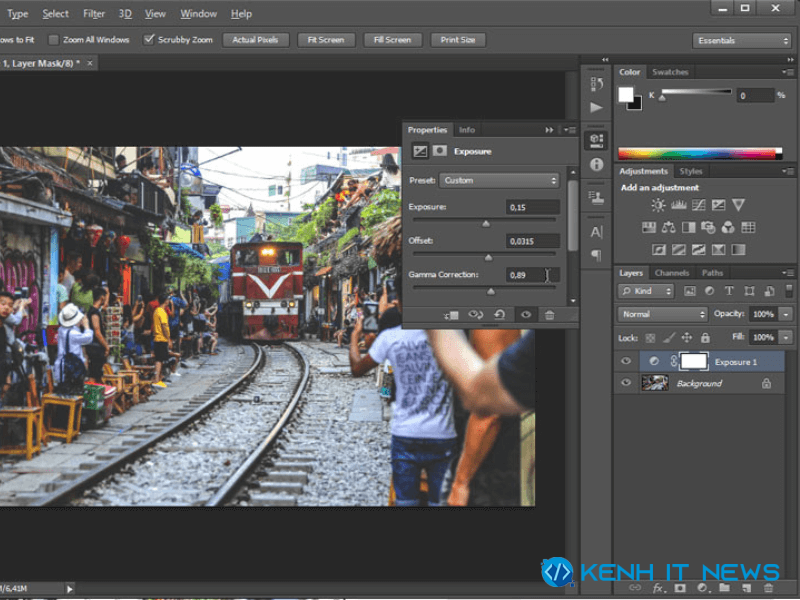
Task: Open the Character panel icon
Action: (596, 232)
